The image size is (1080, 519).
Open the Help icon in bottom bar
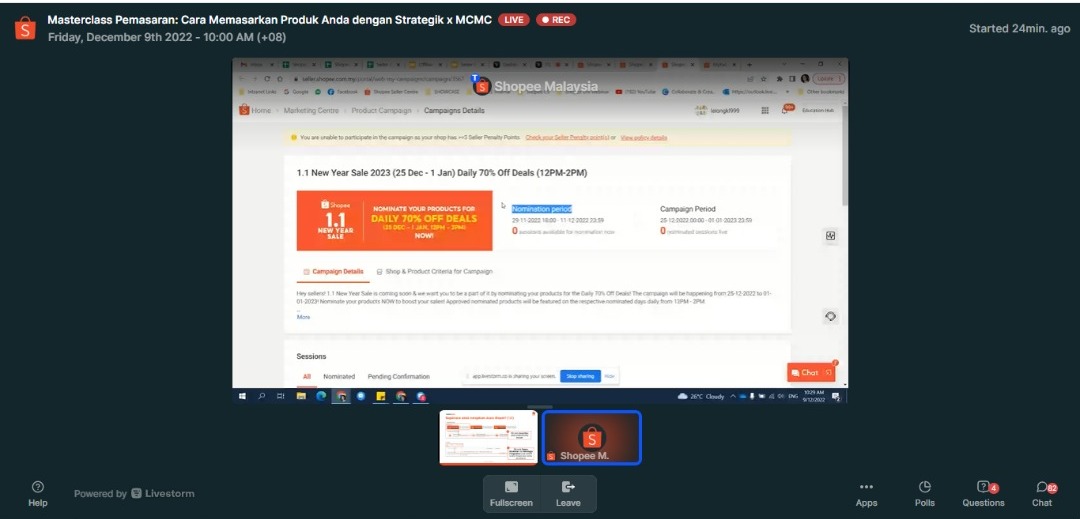point(38,493)
